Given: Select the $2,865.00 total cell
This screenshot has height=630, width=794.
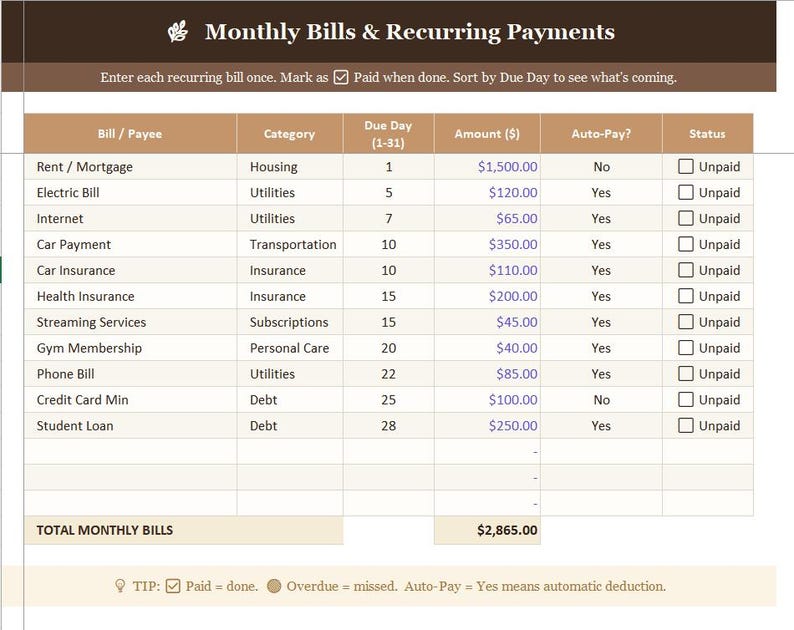Looking at the screenshot, I should pos(487,530).
